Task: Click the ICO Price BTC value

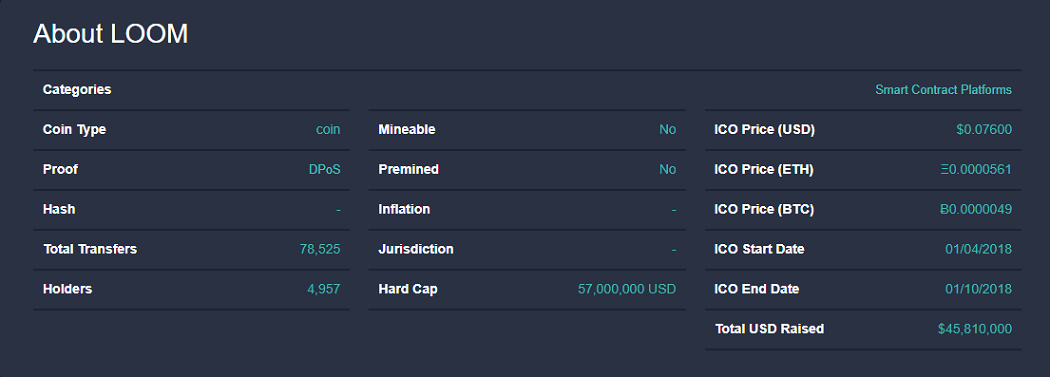Action: [x=976, y=210]
